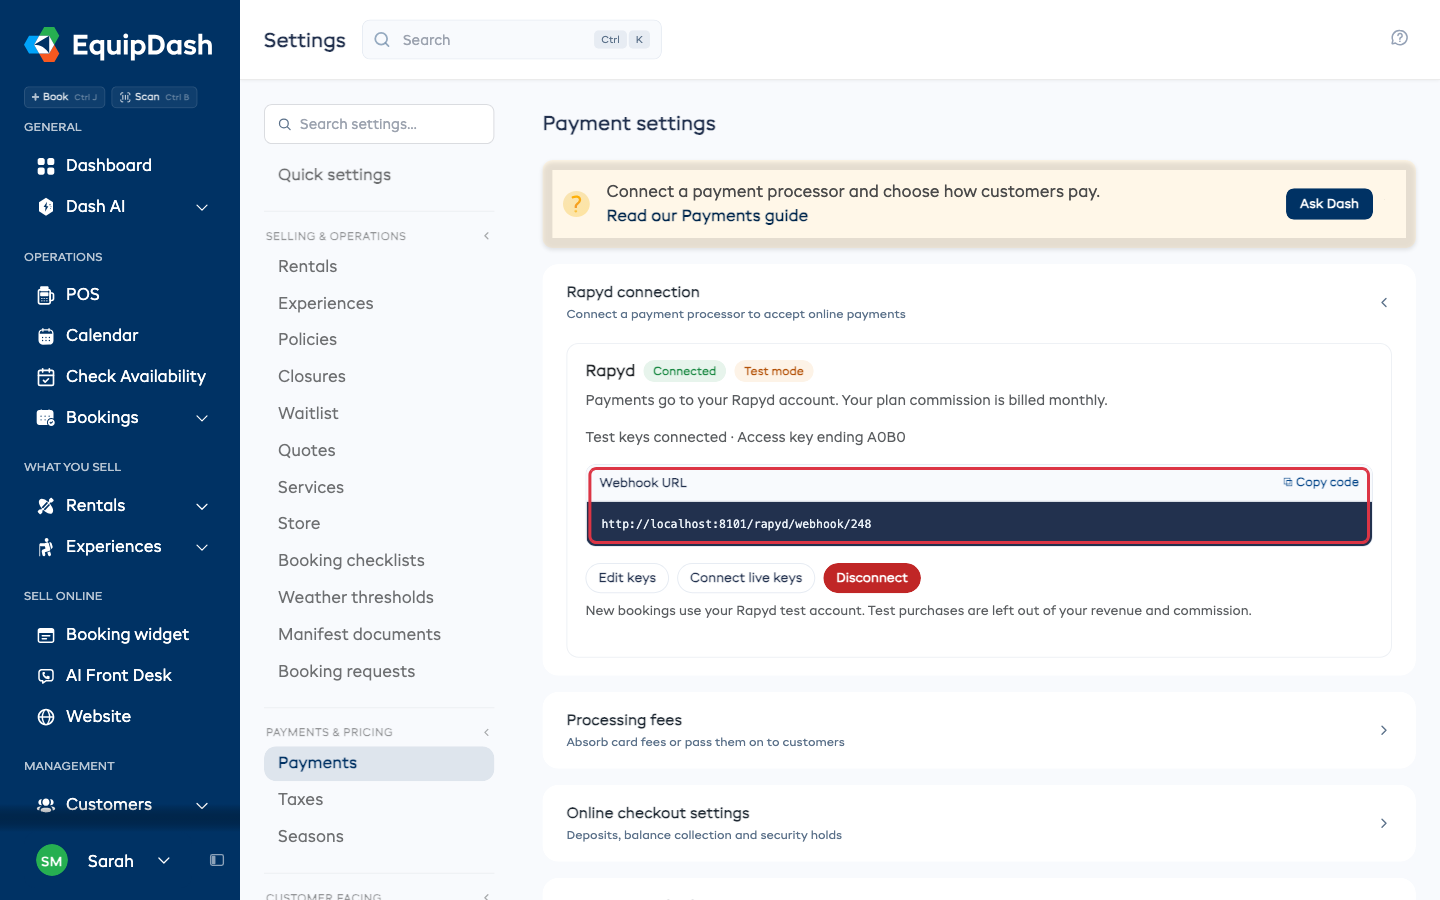Image resolution: width=1440 pixels, height=900 pixels.
Task: Click the Customers people icon
Action: (x=46, y=805)
